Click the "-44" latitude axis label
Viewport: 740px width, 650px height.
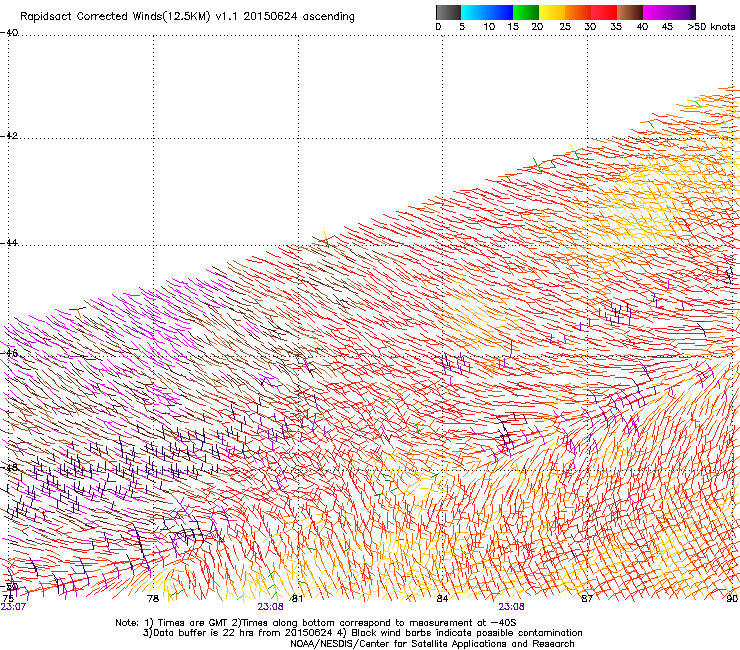tap(9, 243)
